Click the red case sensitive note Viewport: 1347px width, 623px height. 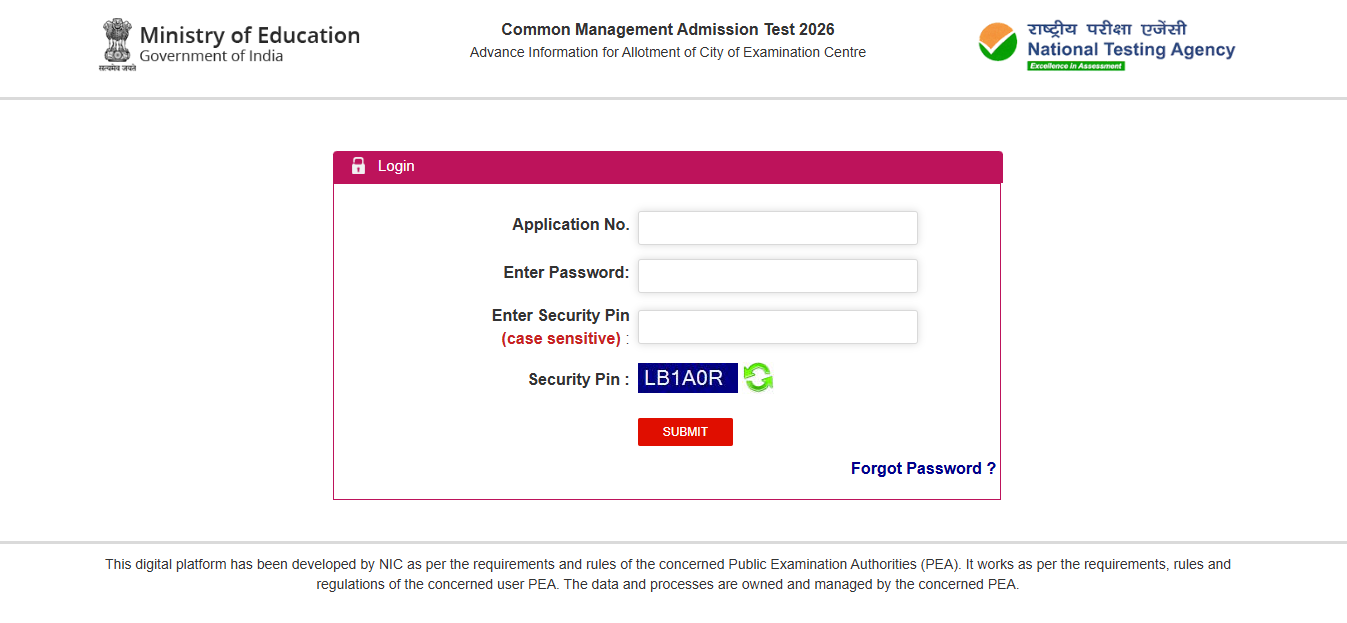[x=561, y=339]
